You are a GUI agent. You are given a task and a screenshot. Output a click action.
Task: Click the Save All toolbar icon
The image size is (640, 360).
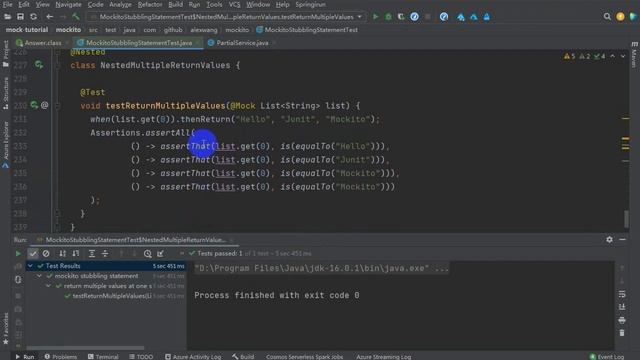pyautogui.click(x=20, y=17)
